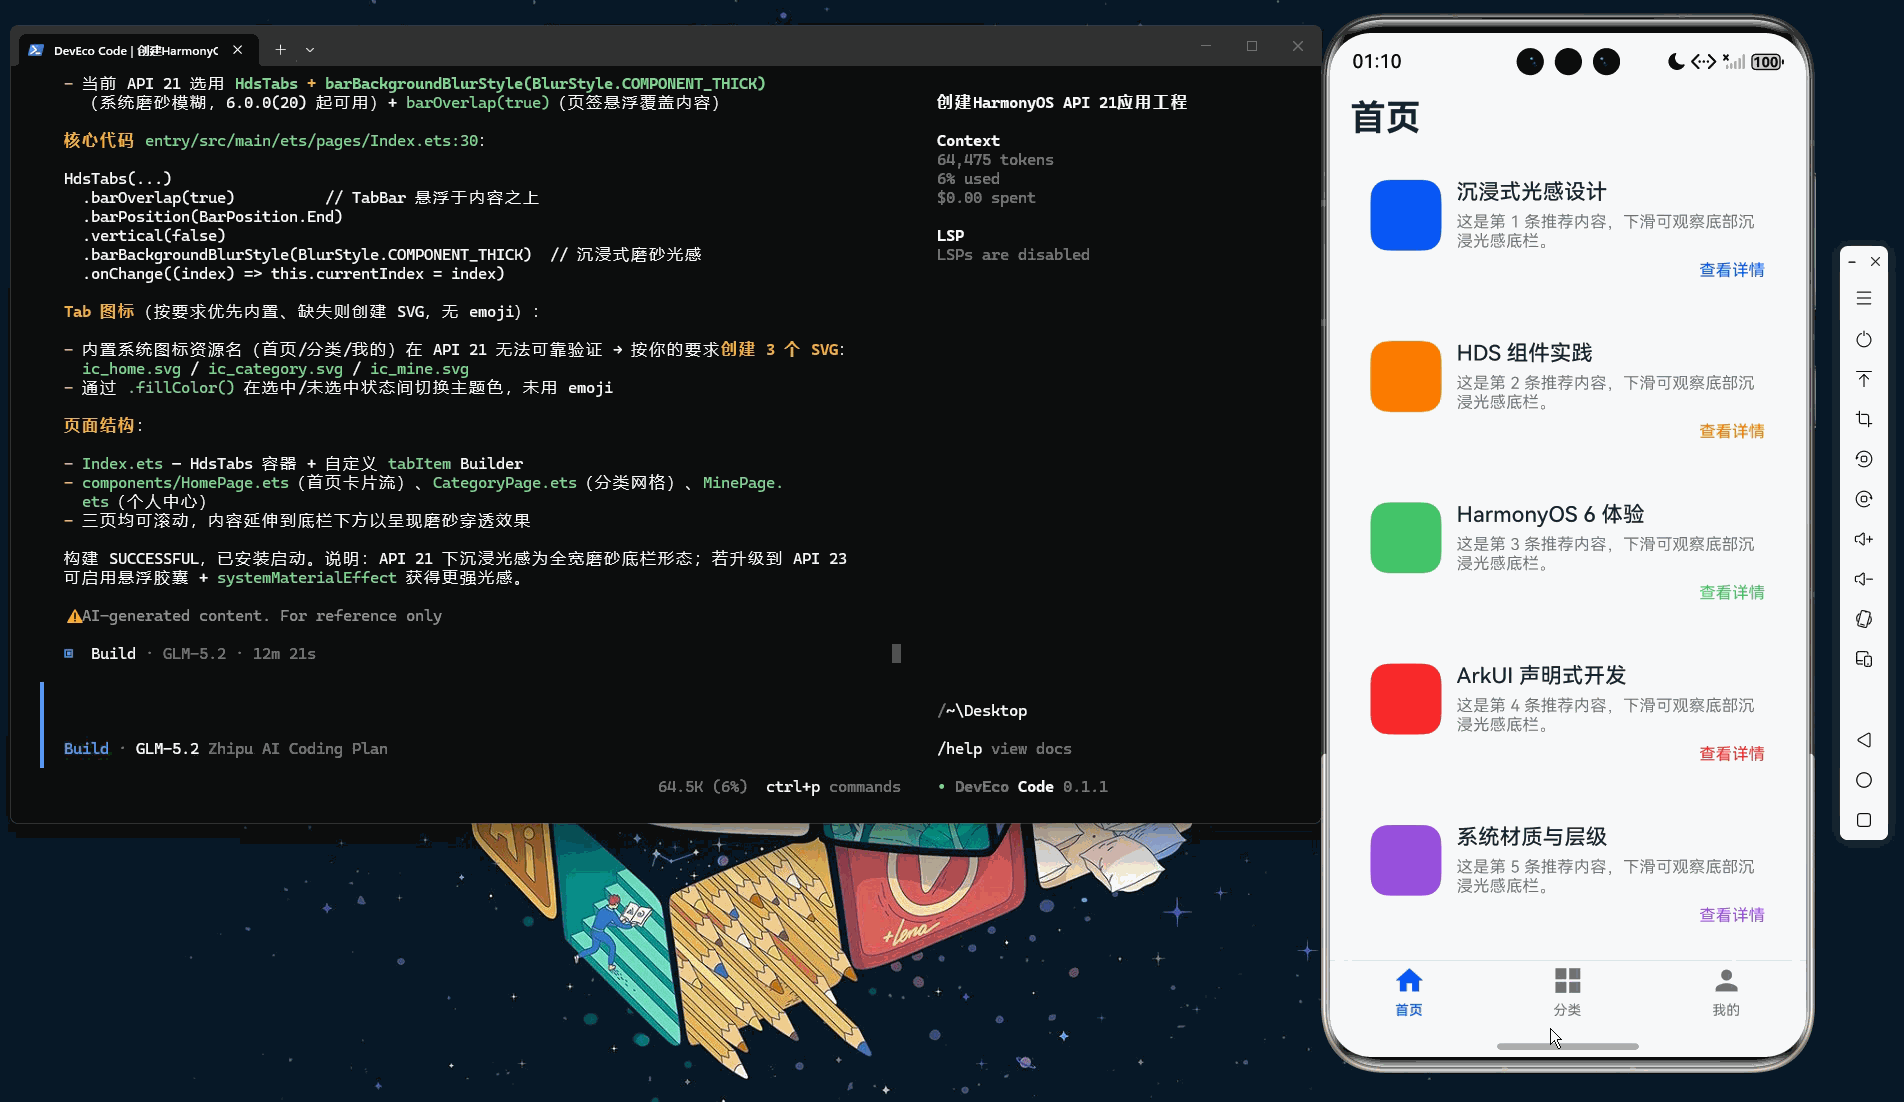Click the emulator volume down icon

pyautogui.click(x=1864, y=579)
